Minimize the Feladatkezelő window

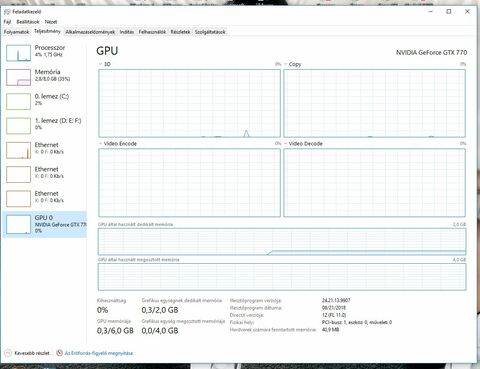430,11
